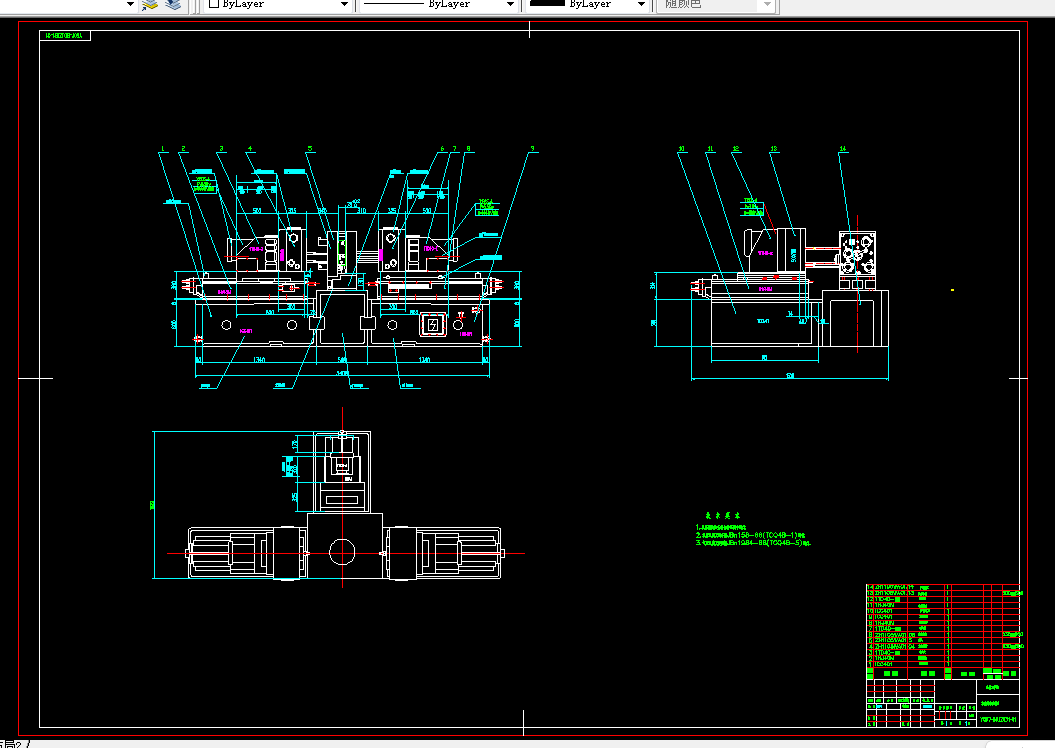This screenshot has width=1055, height=748.
Task: Select the 1340 dimension under left base
Action: click(x=258, y=360)
